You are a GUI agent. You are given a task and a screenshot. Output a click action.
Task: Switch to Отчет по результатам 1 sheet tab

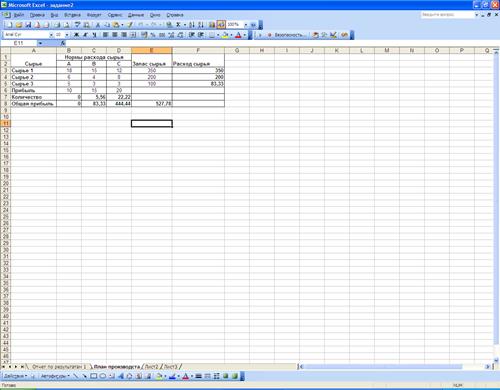tap(59, 367)
